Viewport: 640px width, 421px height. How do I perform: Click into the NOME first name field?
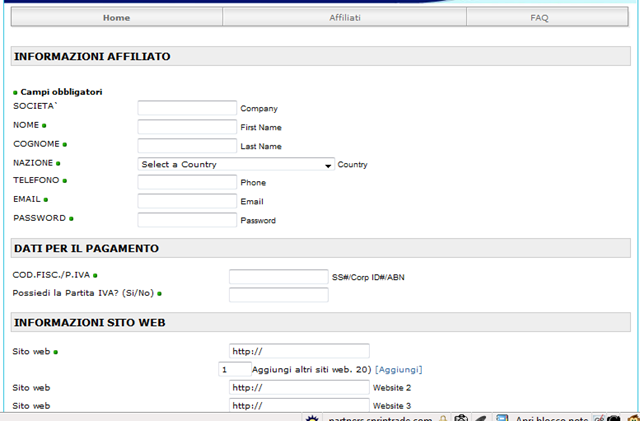[x=187, y=127]
